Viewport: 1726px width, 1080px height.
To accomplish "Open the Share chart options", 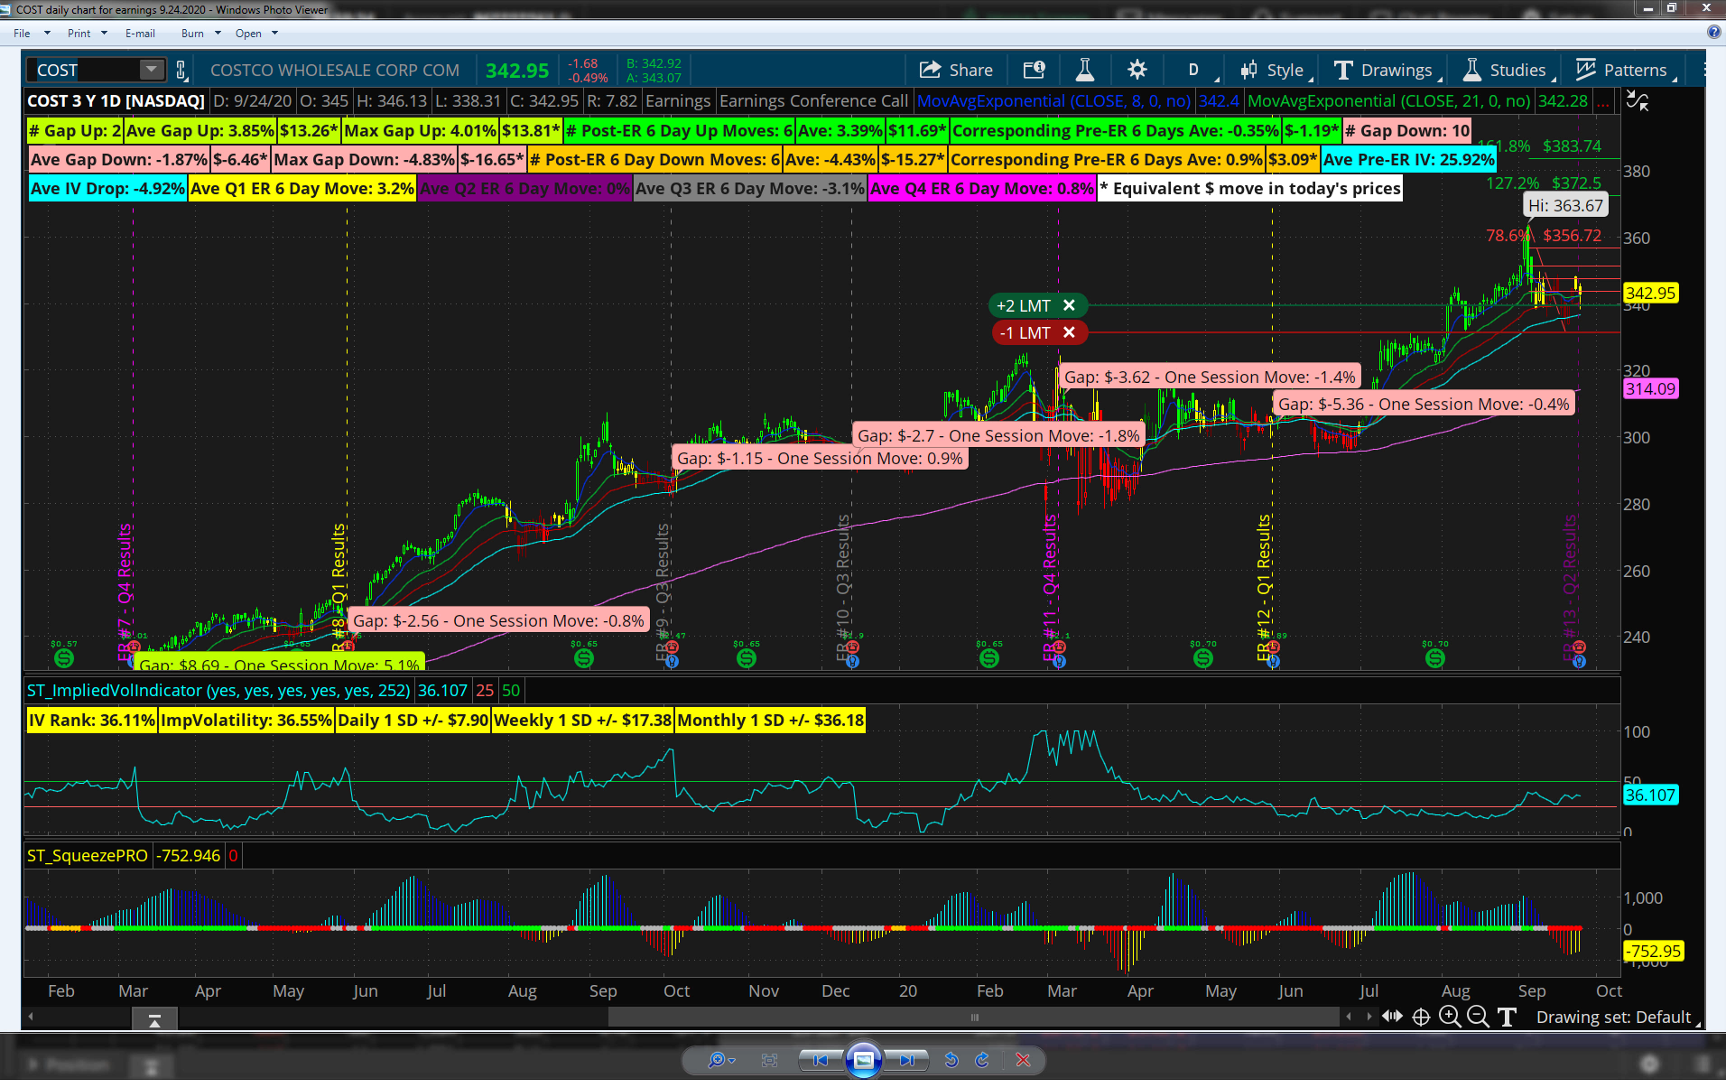I will (956, 69).
